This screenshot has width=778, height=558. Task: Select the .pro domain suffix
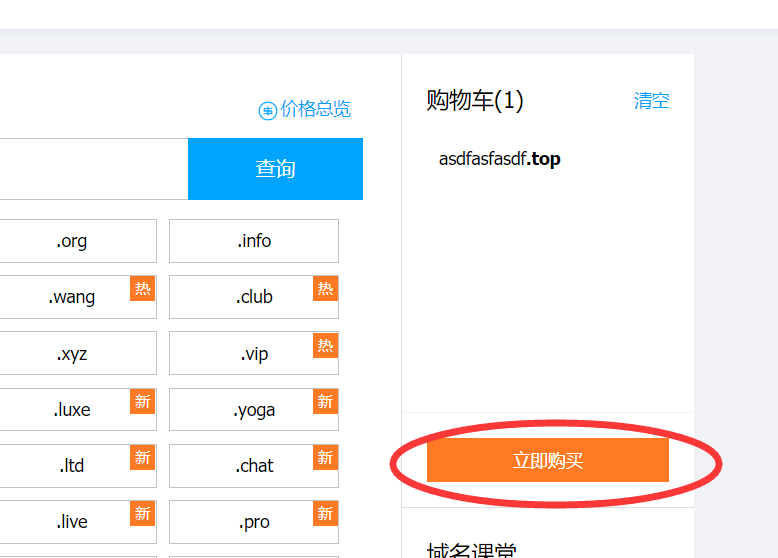click(254, 522)
